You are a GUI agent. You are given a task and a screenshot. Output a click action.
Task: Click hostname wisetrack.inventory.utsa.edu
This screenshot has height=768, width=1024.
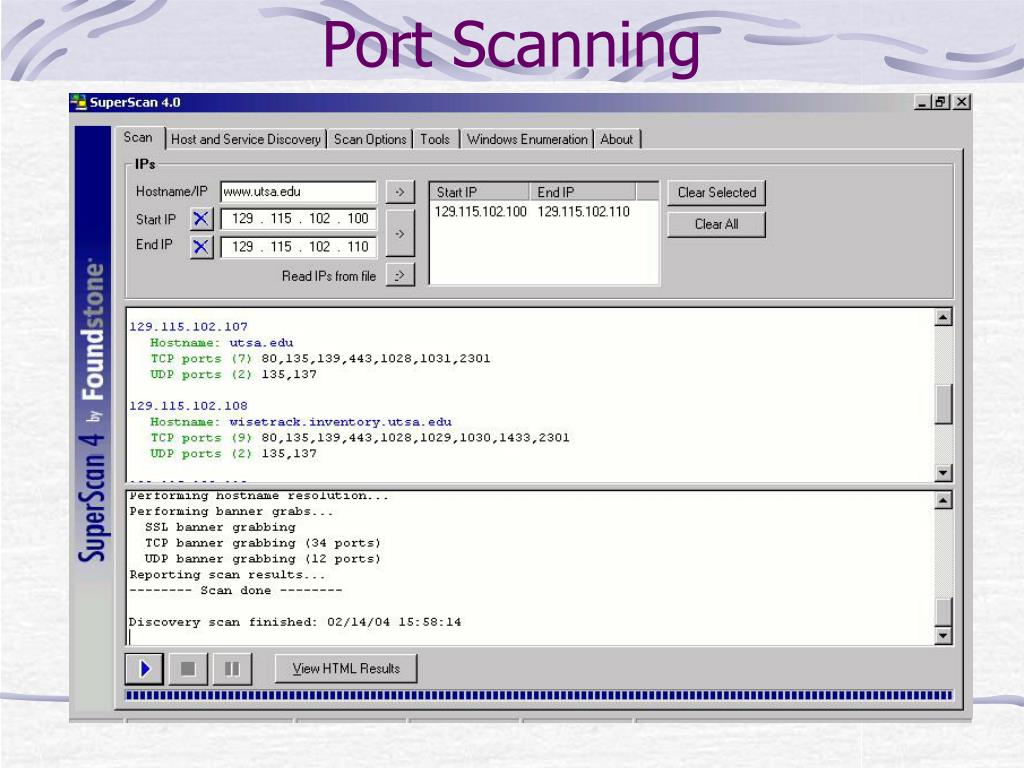click(340, 422)
